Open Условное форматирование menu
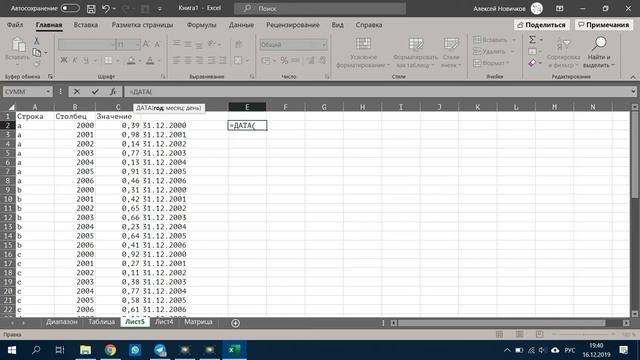This screenshot has width=640, height=360. 363,52
